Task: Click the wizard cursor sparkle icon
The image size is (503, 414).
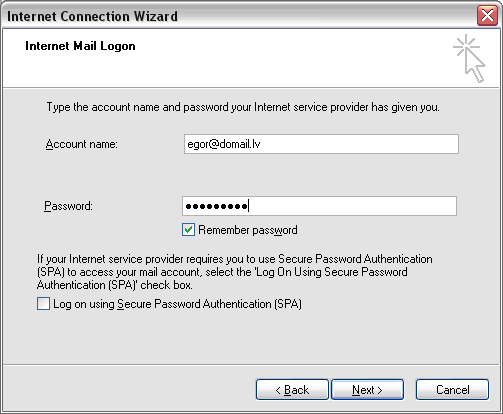Action: (469, 58)
